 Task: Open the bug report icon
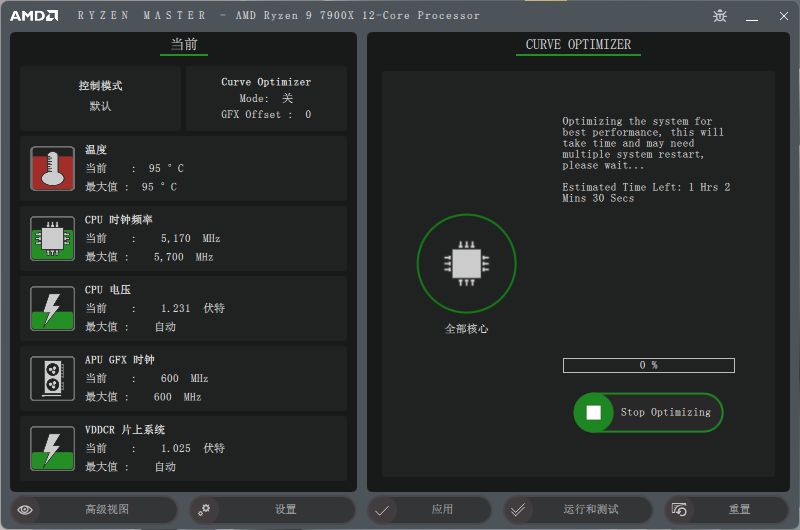pos(720,16)
